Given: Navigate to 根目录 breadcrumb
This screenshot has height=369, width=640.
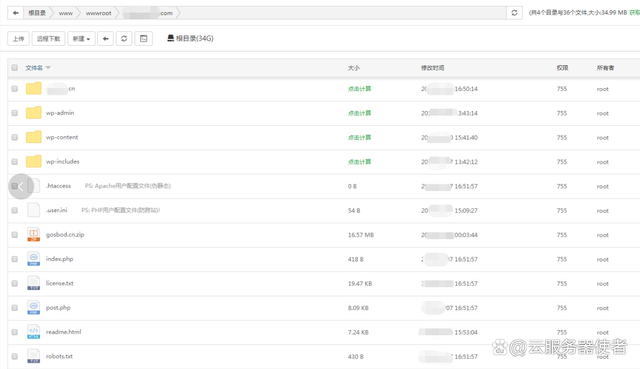Looking at the screenshot, I should [x=37, y=13].
